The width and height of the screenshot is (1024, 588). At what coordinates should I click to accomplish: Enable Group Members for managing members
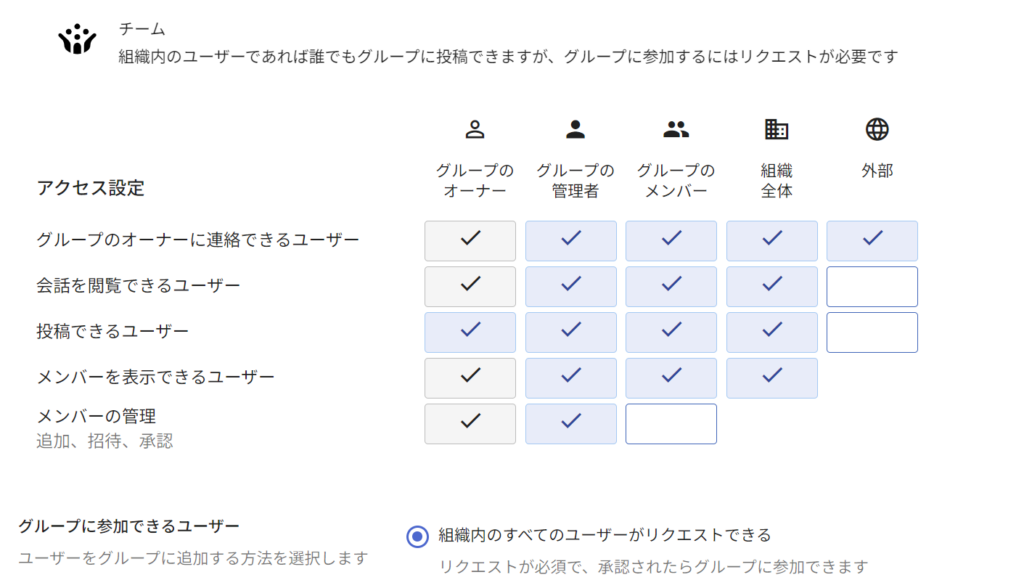[x=671, y=424]
